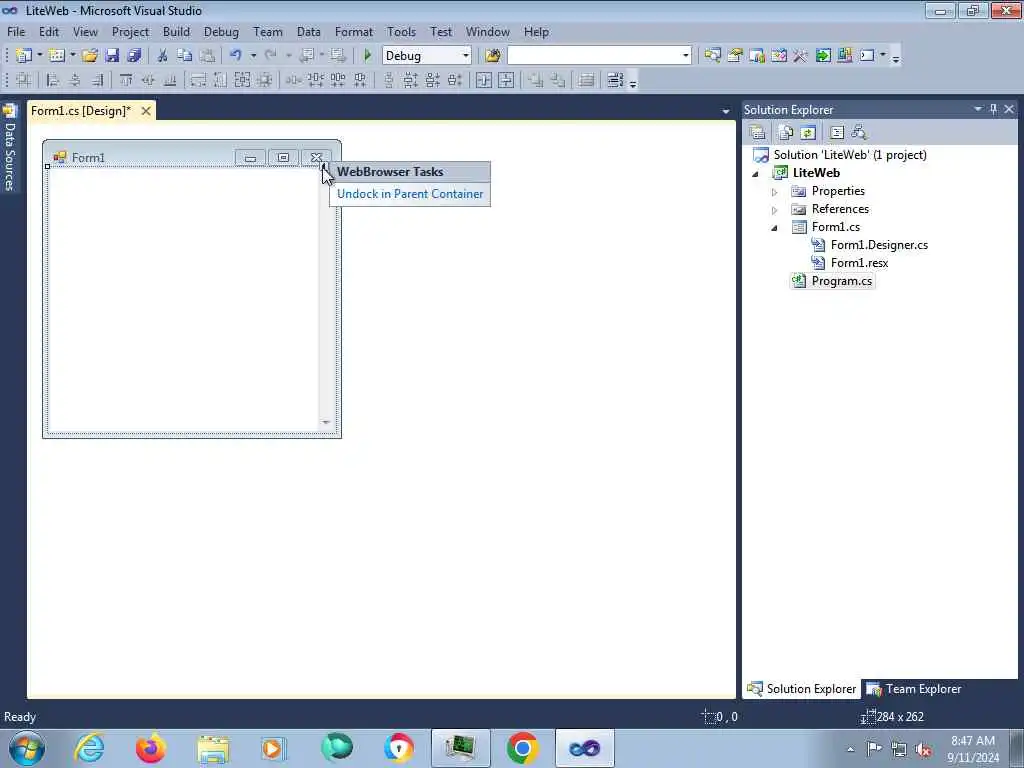Open the Debug configuration dropdown
Image resolution: width=1024 pixels, height=768 pixels.
466,56
